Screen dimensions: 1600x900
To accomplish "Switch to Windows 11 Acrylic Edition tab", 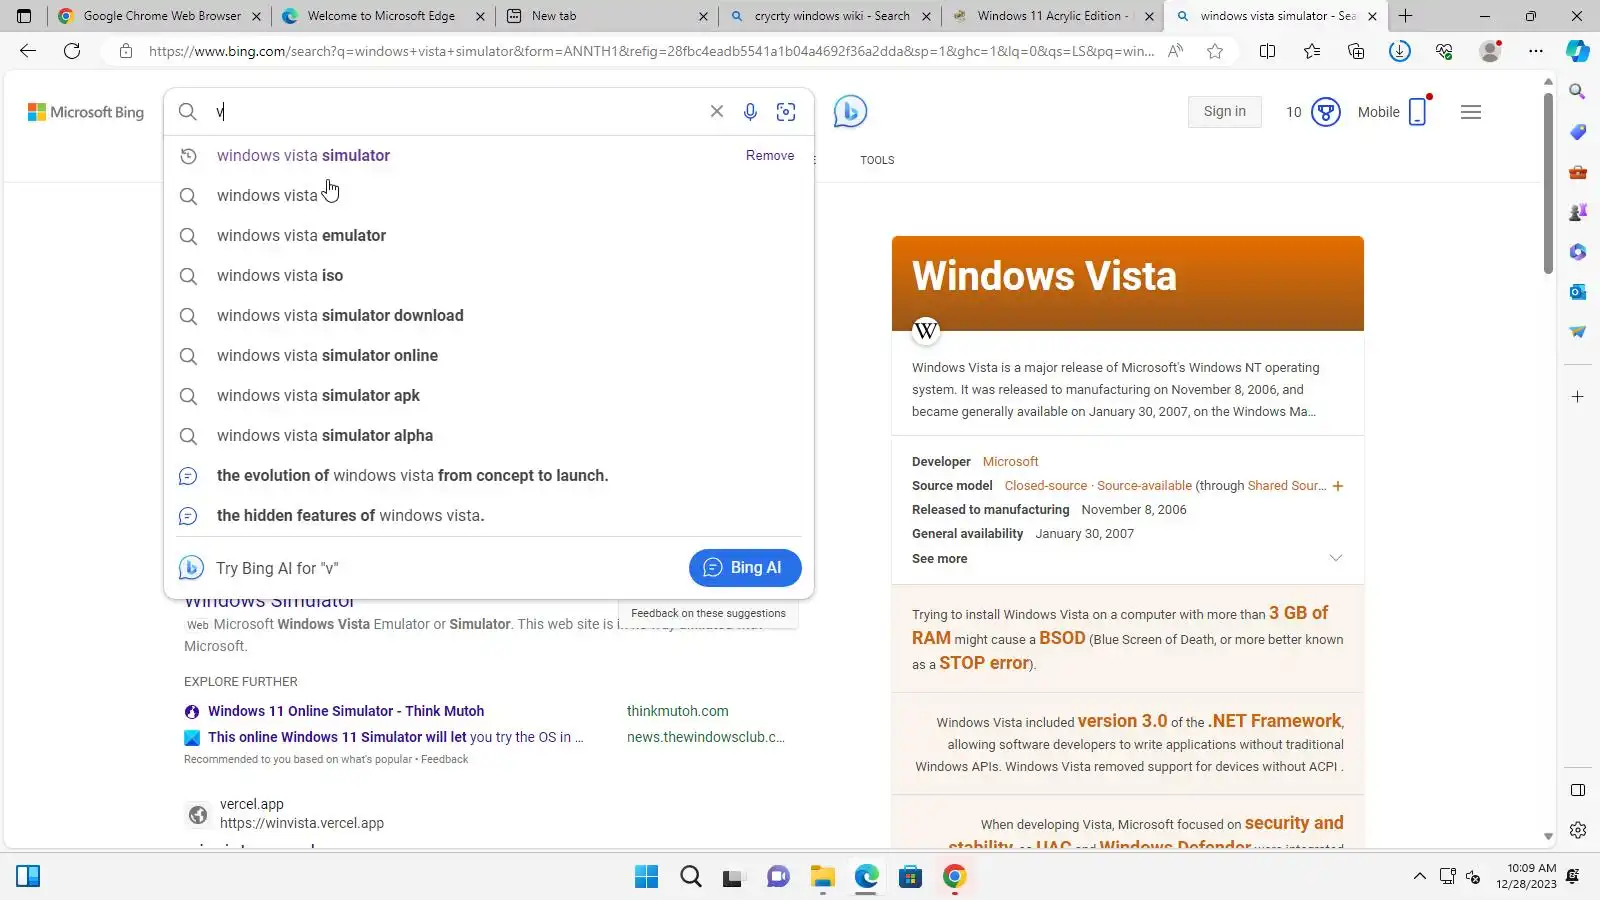I will [1052, 16].
